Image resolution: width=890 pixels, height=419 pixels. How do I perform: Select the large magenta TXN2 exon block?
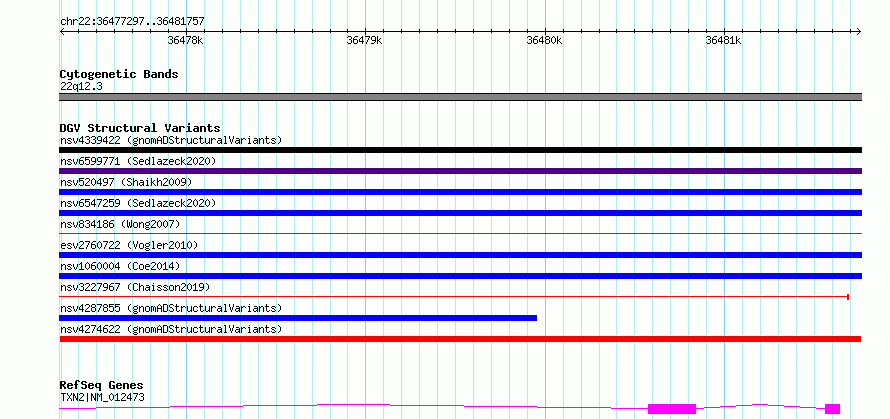coord(672,409)
